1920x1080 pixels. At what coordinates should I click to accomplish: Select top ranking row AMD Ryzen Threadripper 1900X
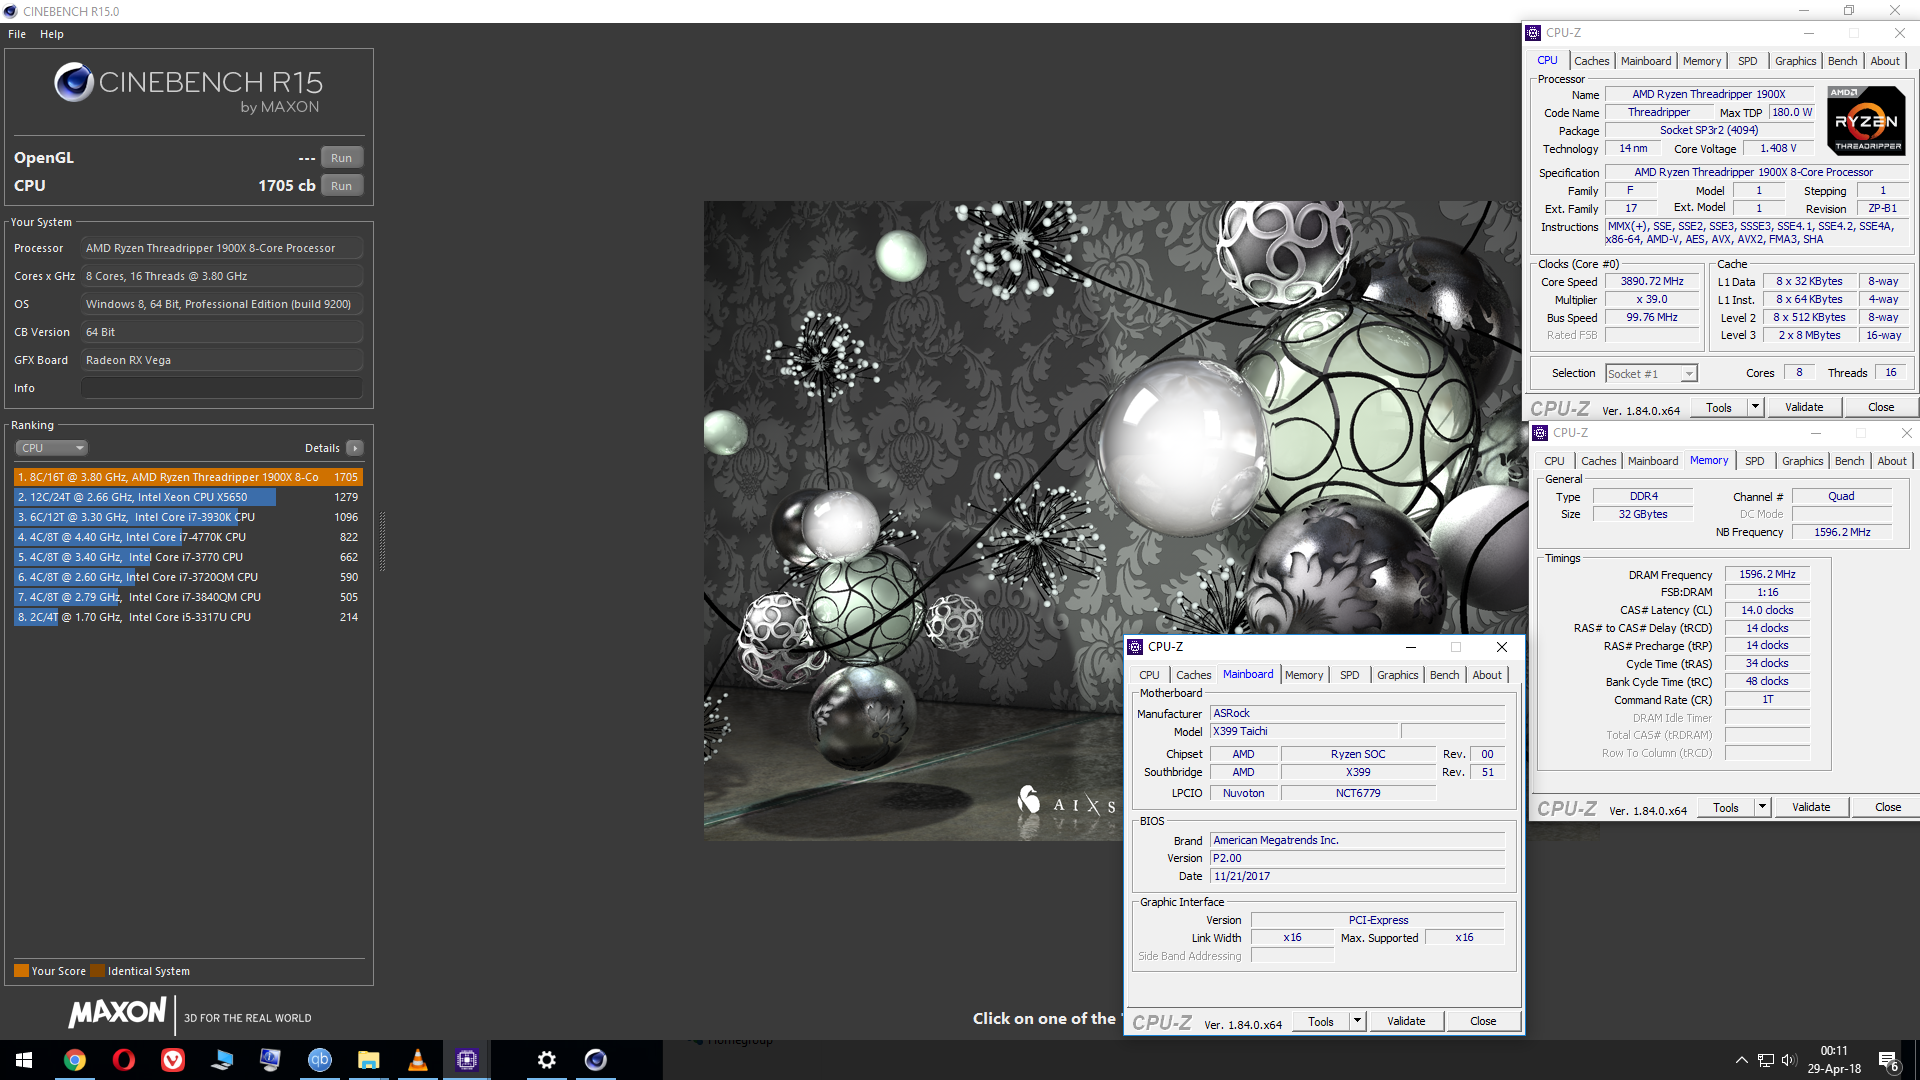pyautogui.click(x=188, y=477)
